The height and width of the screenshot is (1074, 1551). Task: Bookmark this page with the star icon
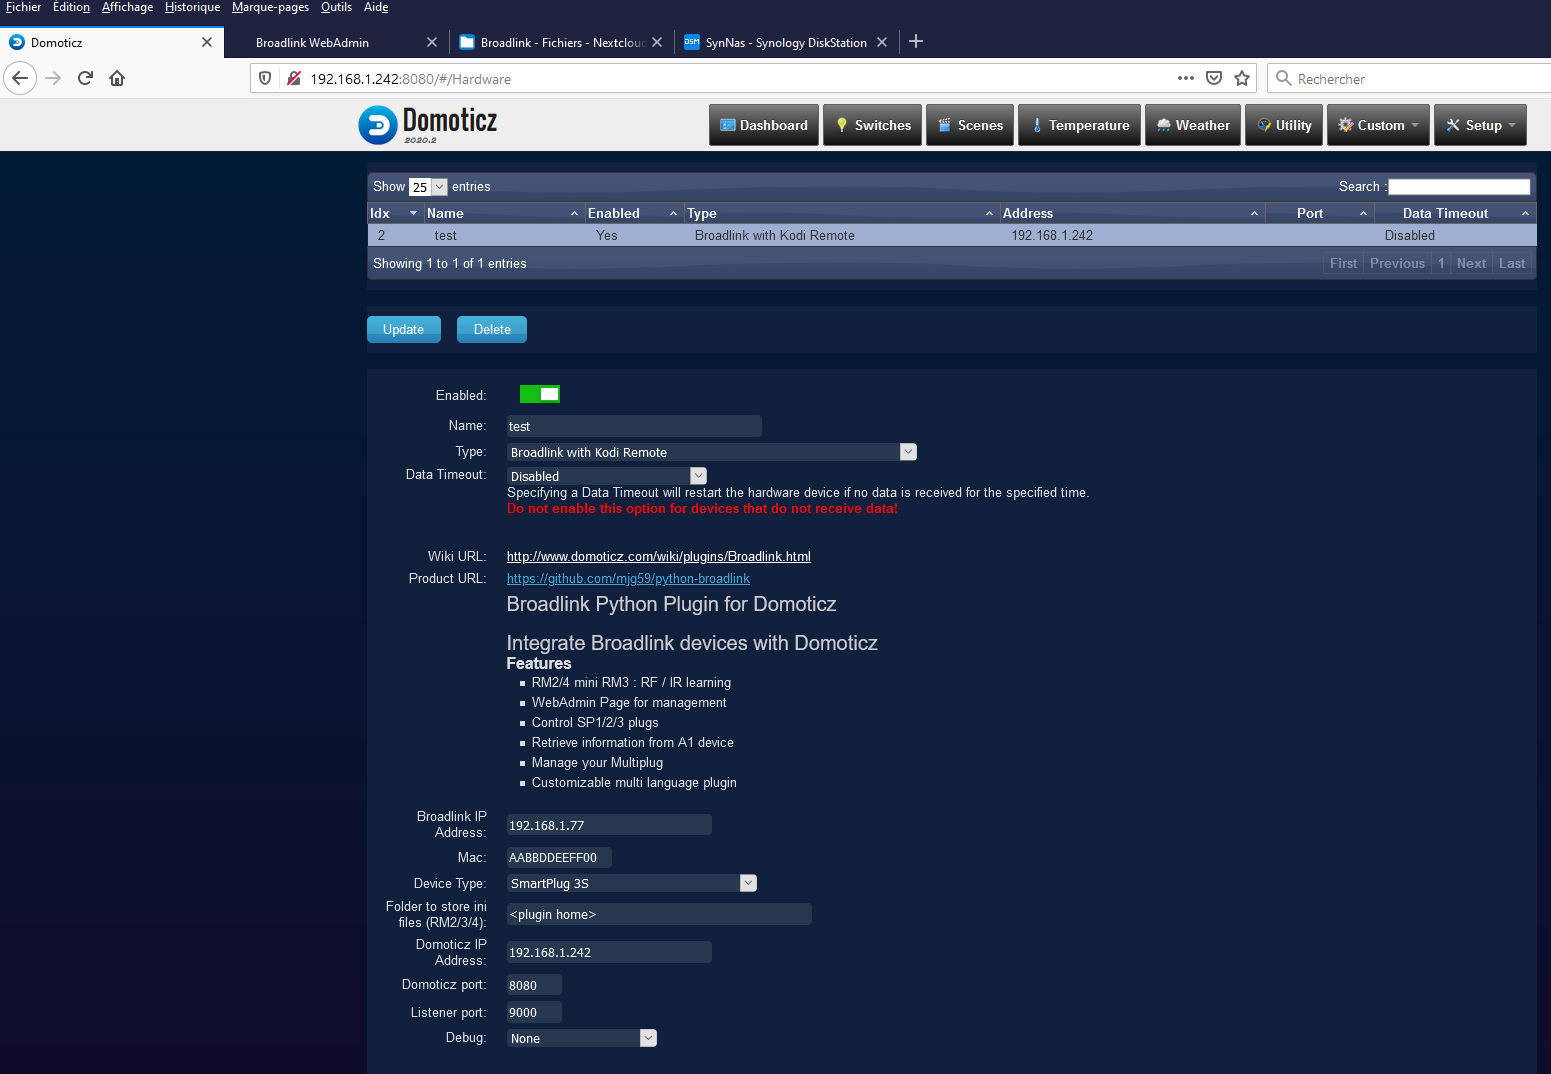[1242, 78]
